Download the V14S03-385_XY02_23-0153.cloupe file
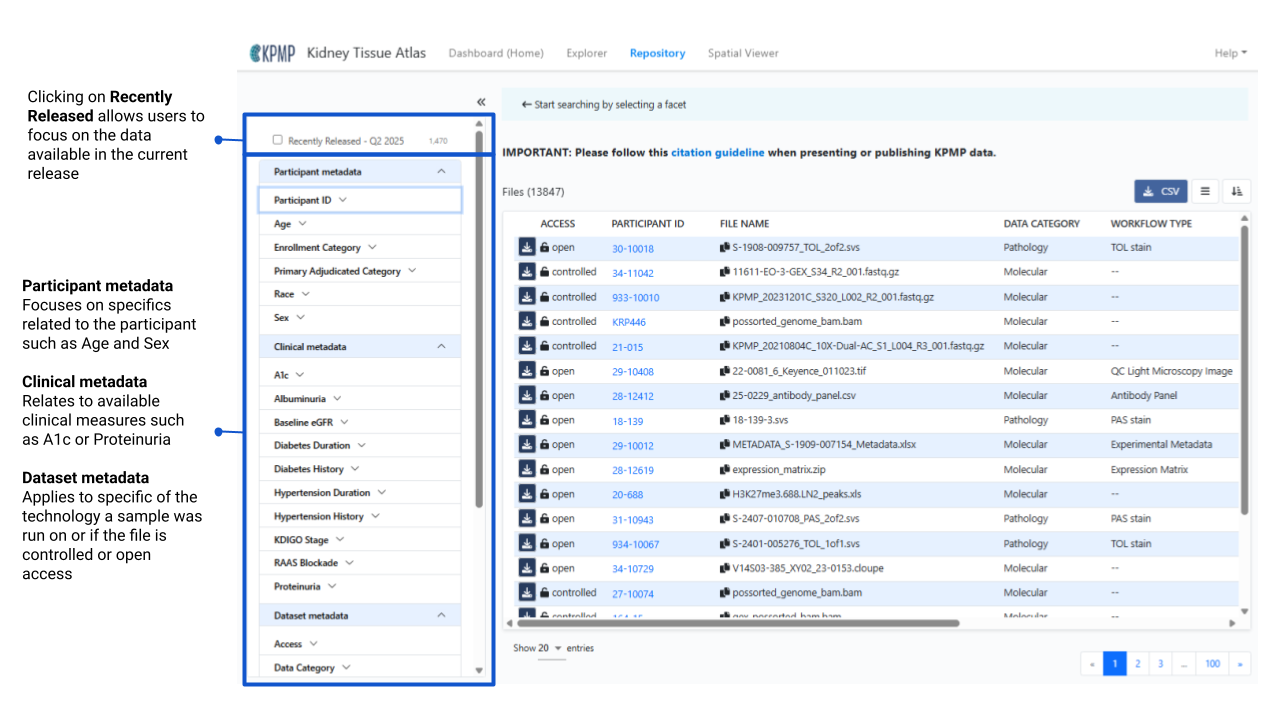 tap(527, 568)
